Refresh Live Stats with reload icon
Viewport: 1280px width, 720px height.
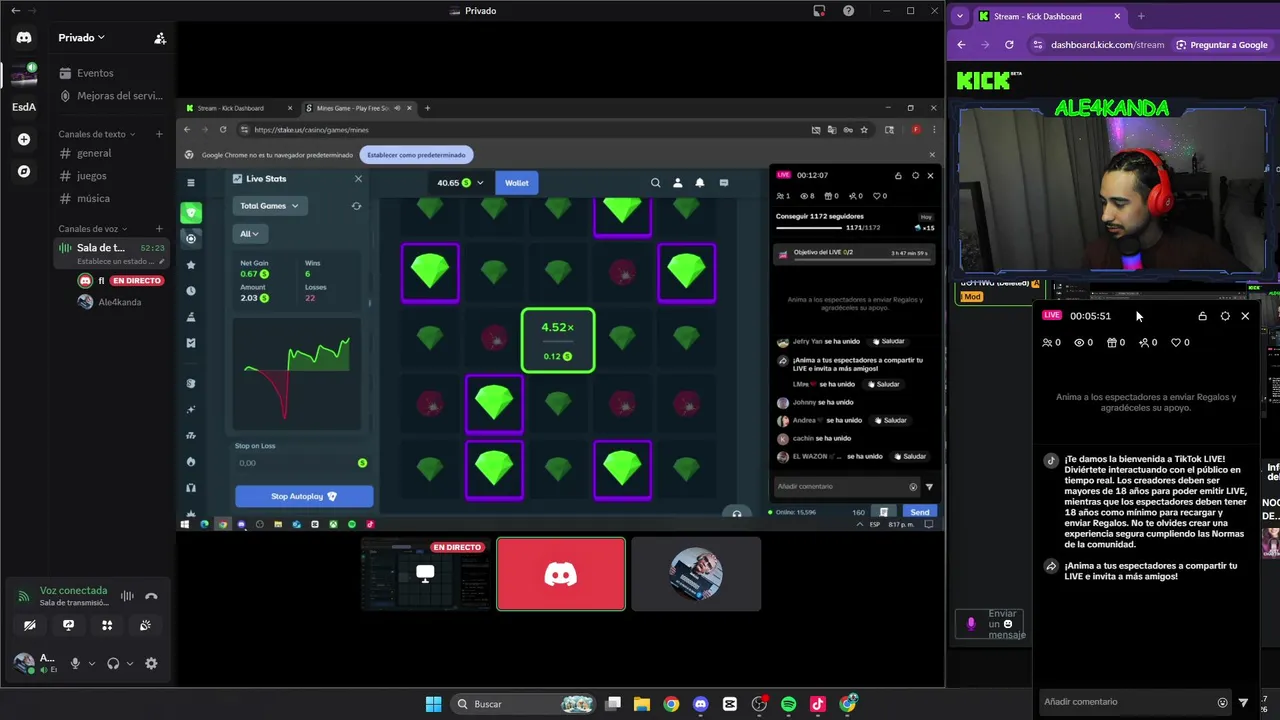click(356, 206)
